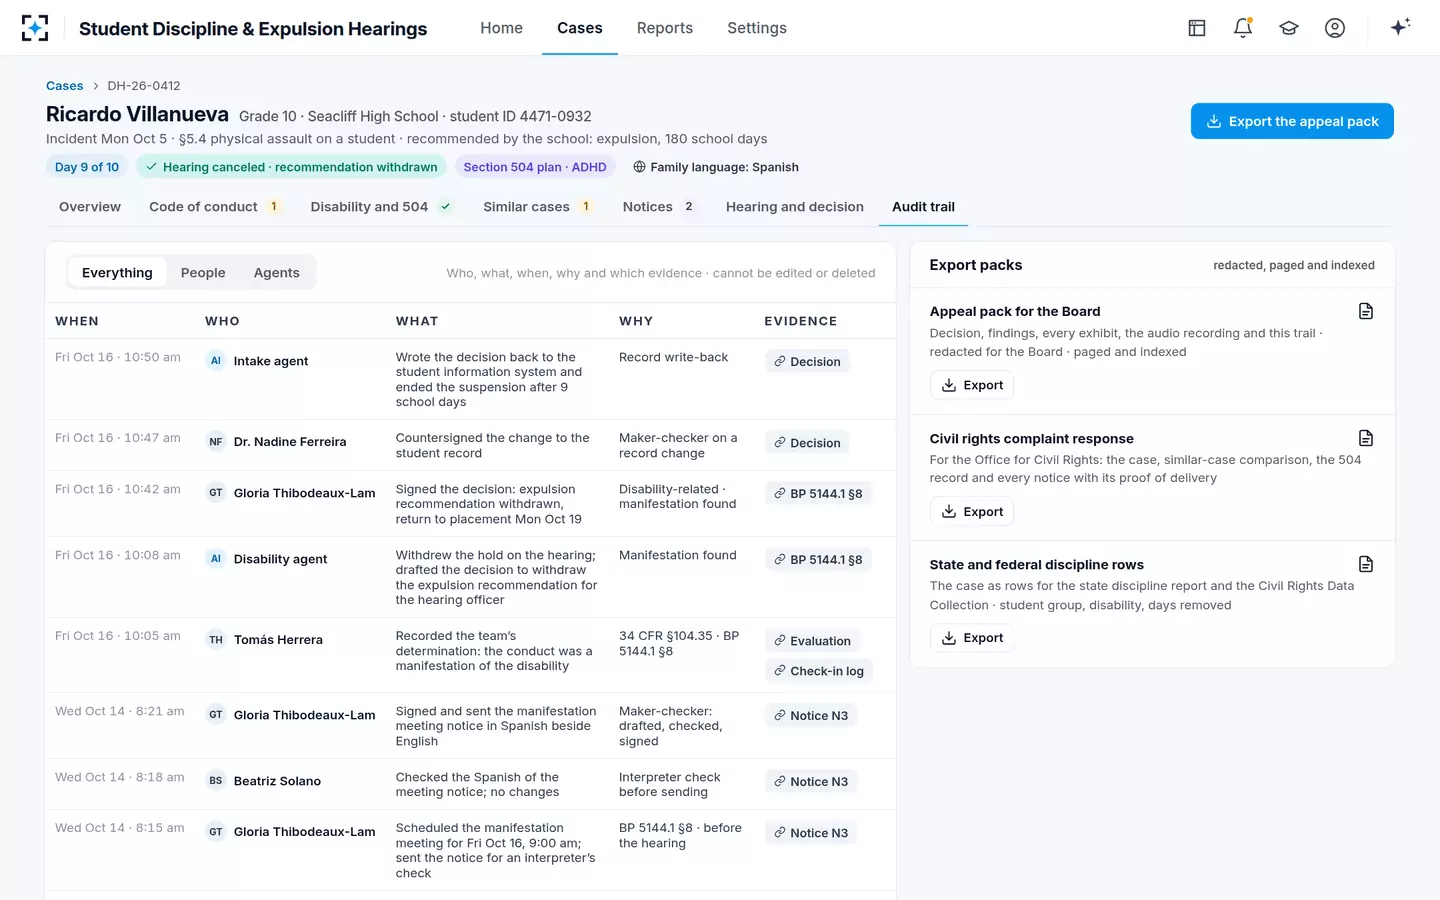Open the Similar cases tab
Screen dimensions: 1440x900
pos(538,207)
